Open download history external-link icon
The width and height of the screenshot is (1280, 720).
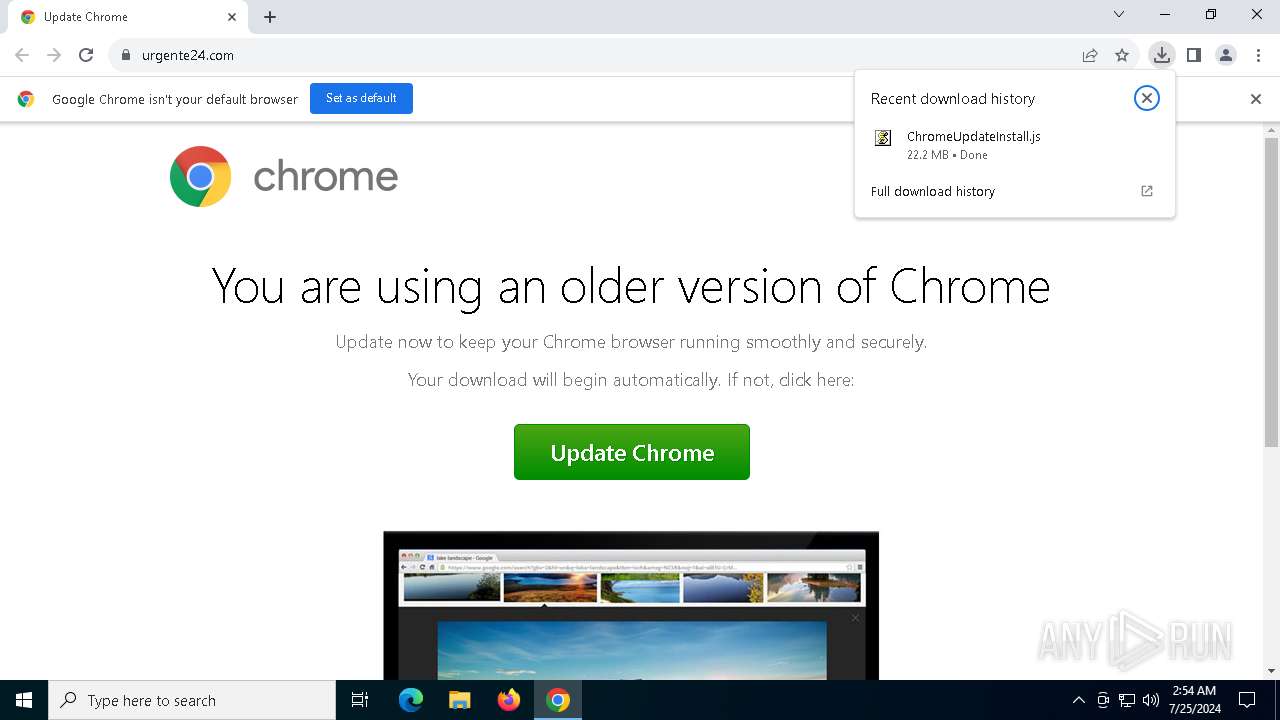1147,191
